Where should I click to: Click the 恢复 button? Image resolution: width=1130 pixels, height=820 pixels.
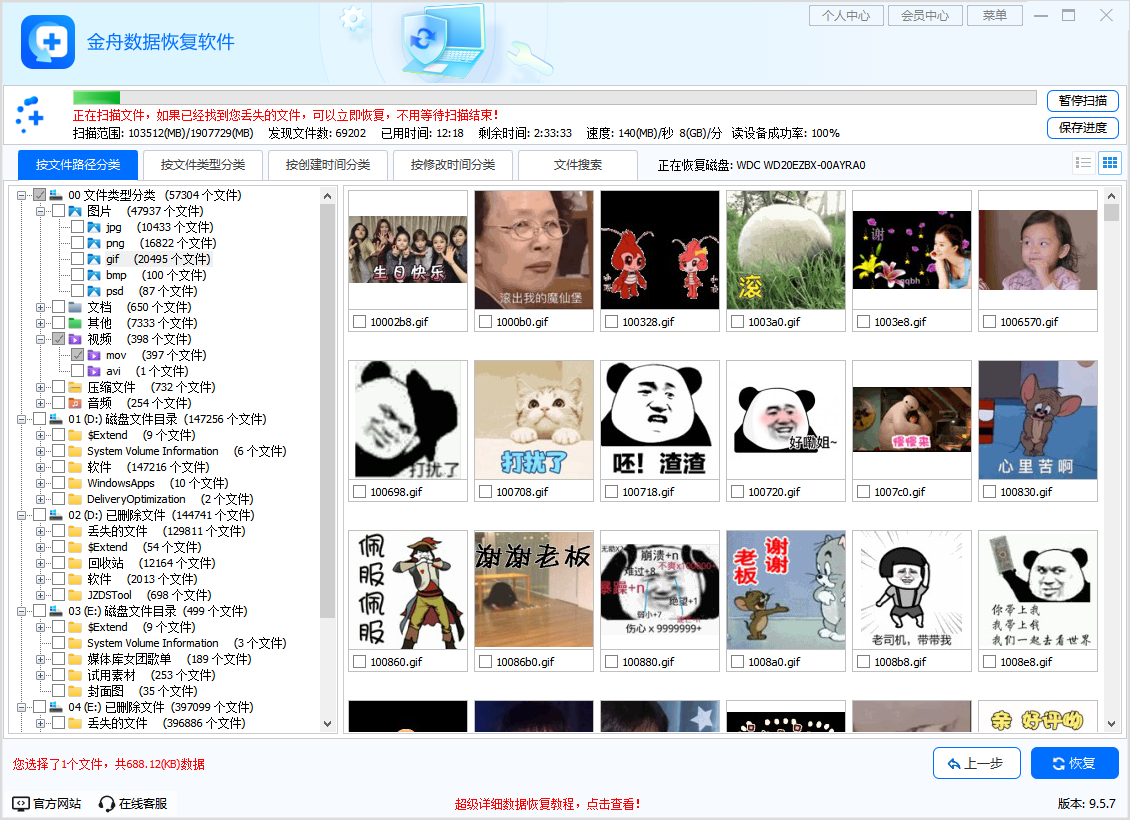click(1075, 763)
